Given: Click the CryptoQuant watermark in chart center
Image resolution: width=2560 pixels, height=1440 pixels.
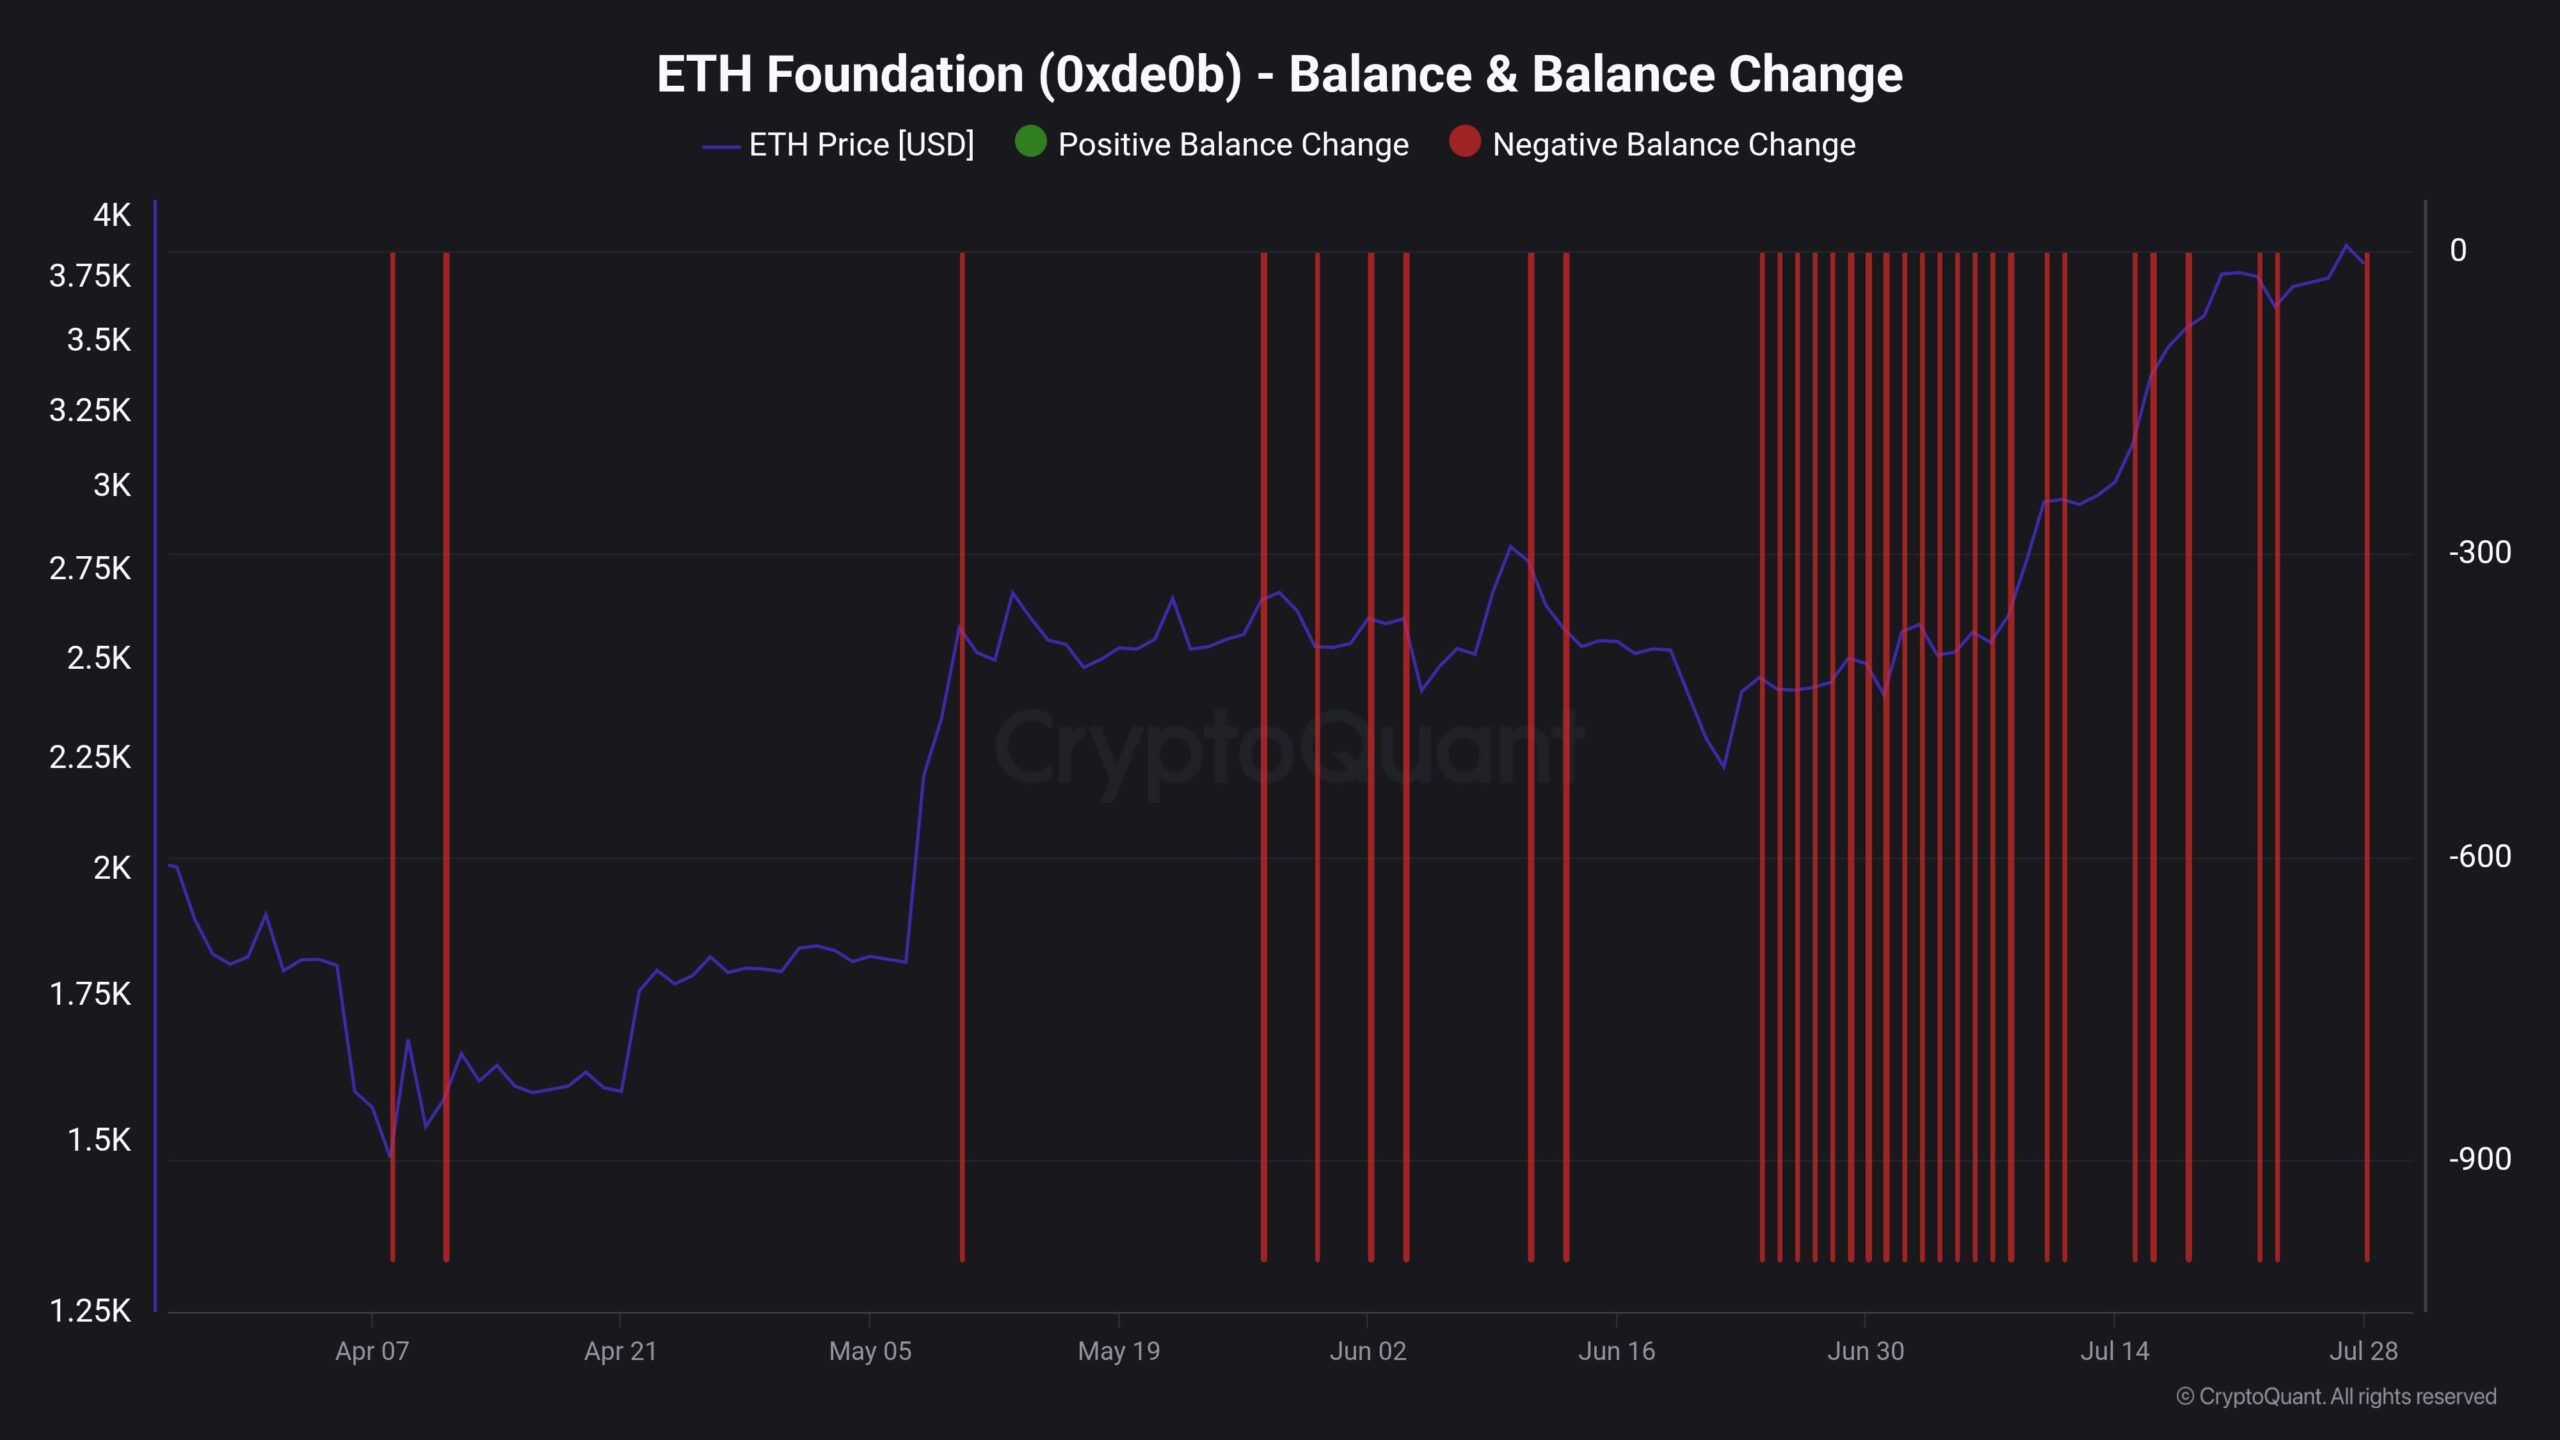Looking at the screenshot, I should click(x=1288, y=748).
